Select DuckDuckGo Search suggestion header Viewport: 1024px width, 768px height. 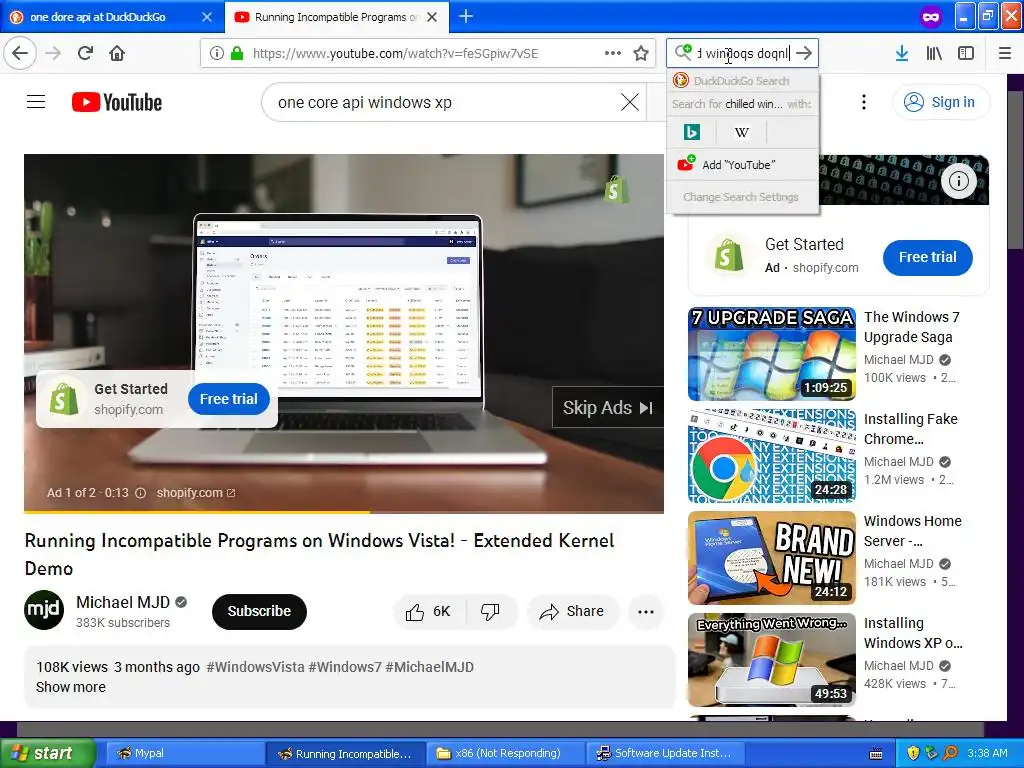pyautogui.click(x=743, y=80)
